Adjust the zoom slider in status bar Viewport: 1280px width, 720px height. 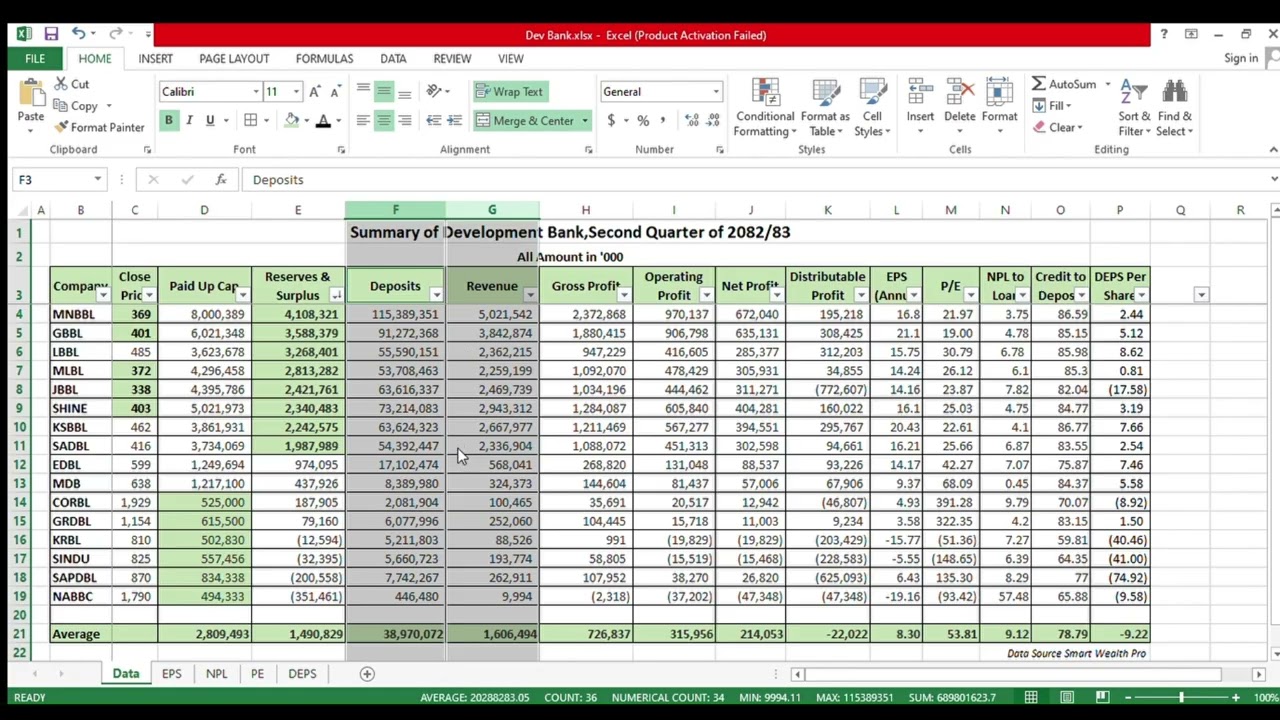(1181, 697)
